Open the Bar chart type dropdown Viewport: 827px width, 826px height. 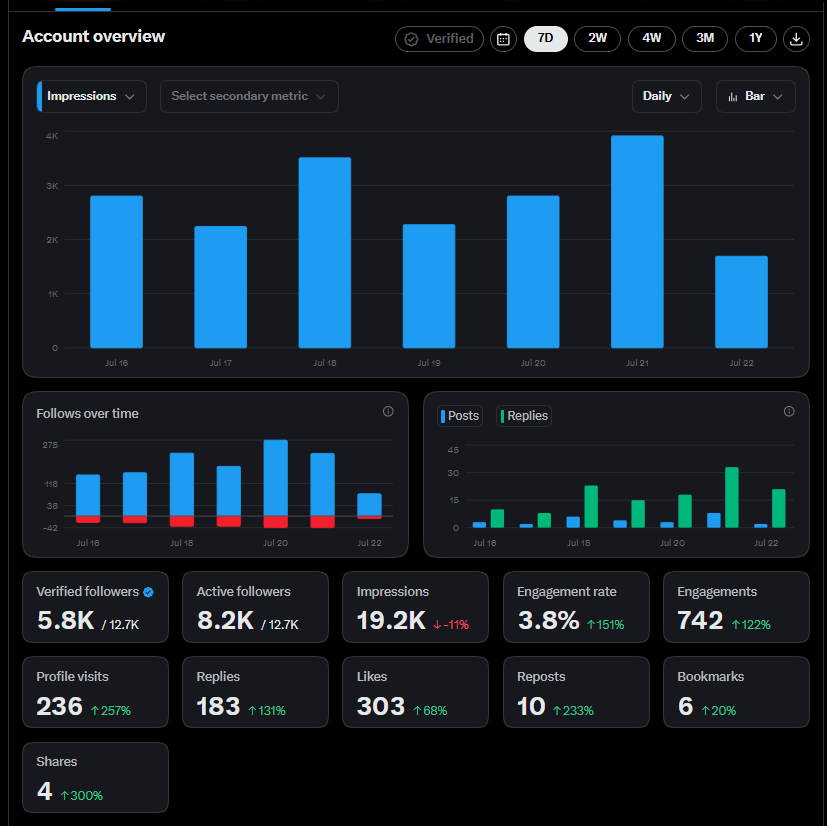(755, 97)
